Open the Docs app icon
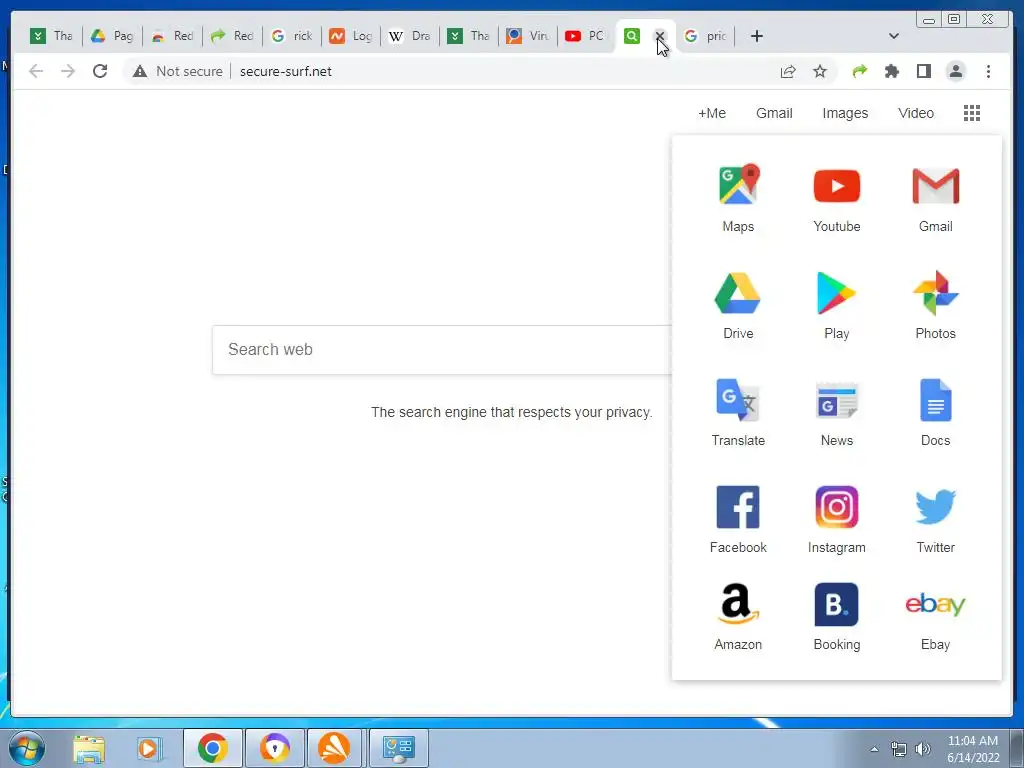The image size is (1024, 768). [x=935, y=400]
